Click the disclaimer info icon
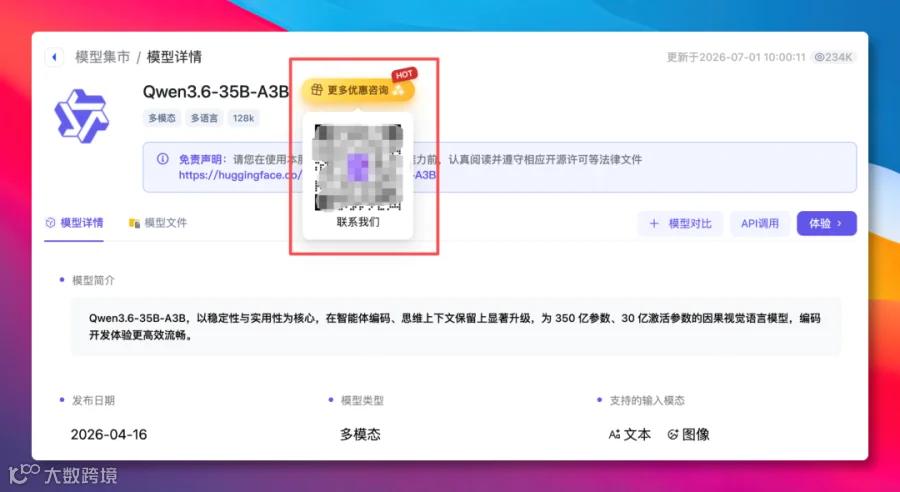Screen dimensions: 900x492 (x=162, y=159)
